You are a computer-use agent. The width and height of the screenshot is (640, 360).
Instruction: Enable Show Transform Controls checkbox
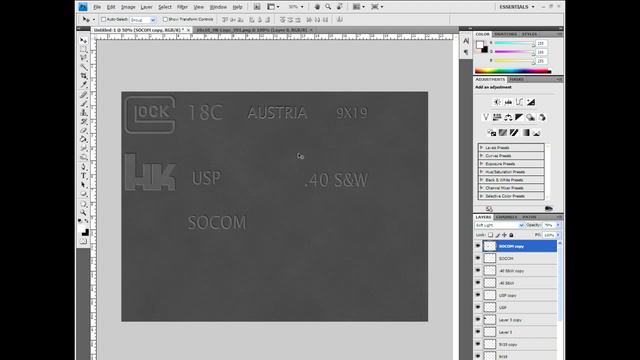[165, 20]
